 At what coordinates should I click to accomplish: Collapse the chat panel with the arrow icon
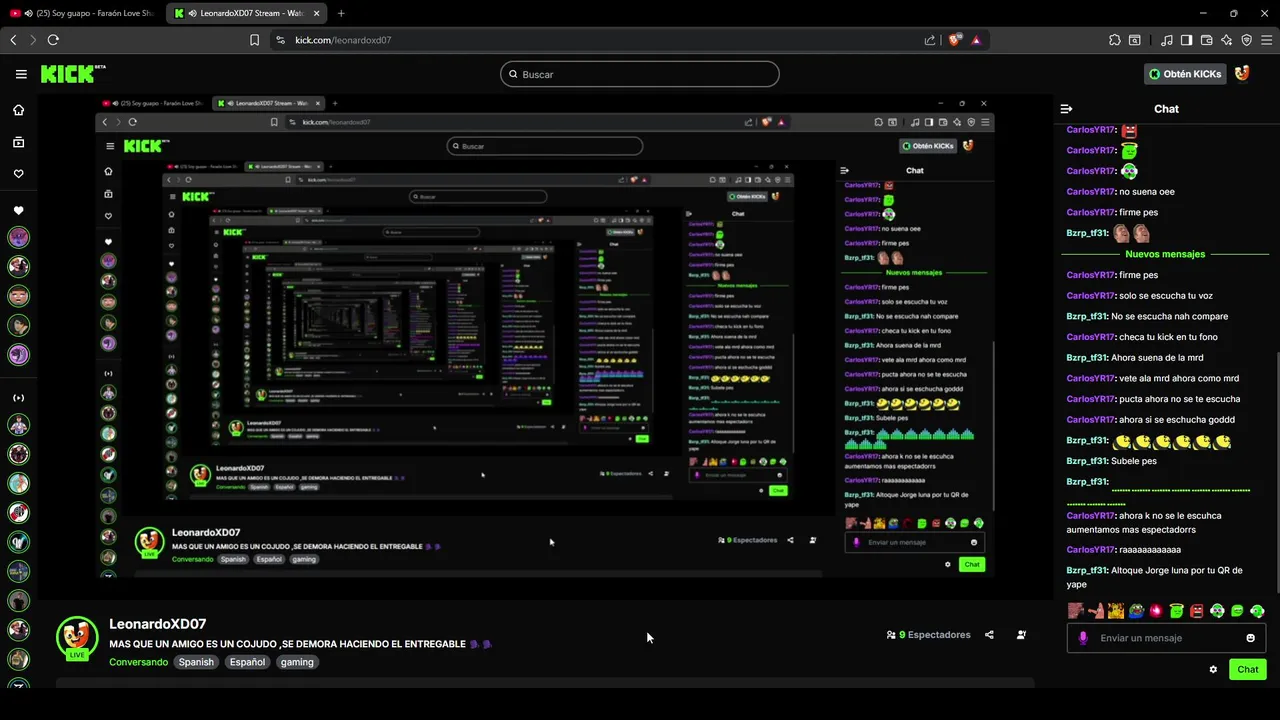(1066, 109)
